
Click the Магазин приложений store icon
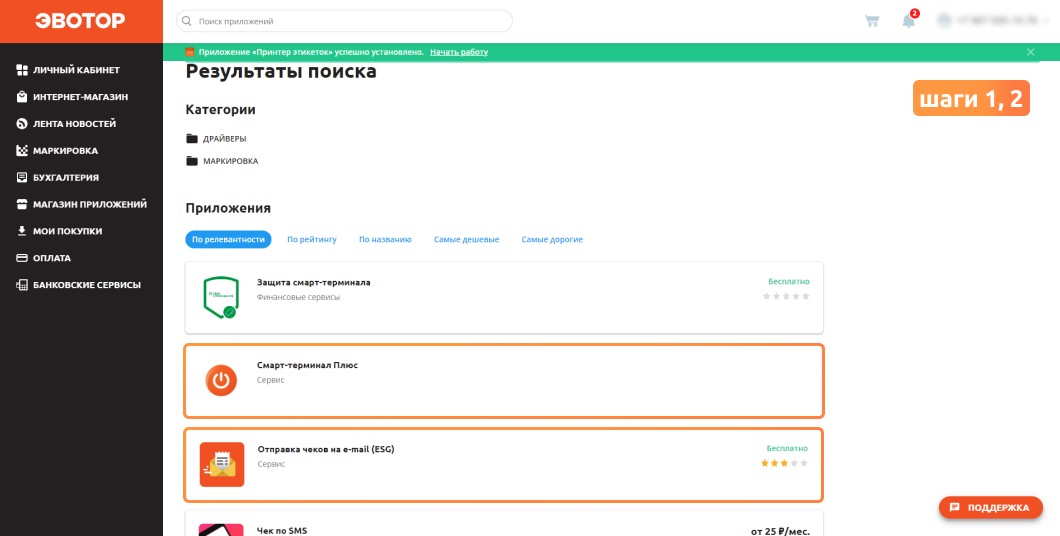point(22,204)
